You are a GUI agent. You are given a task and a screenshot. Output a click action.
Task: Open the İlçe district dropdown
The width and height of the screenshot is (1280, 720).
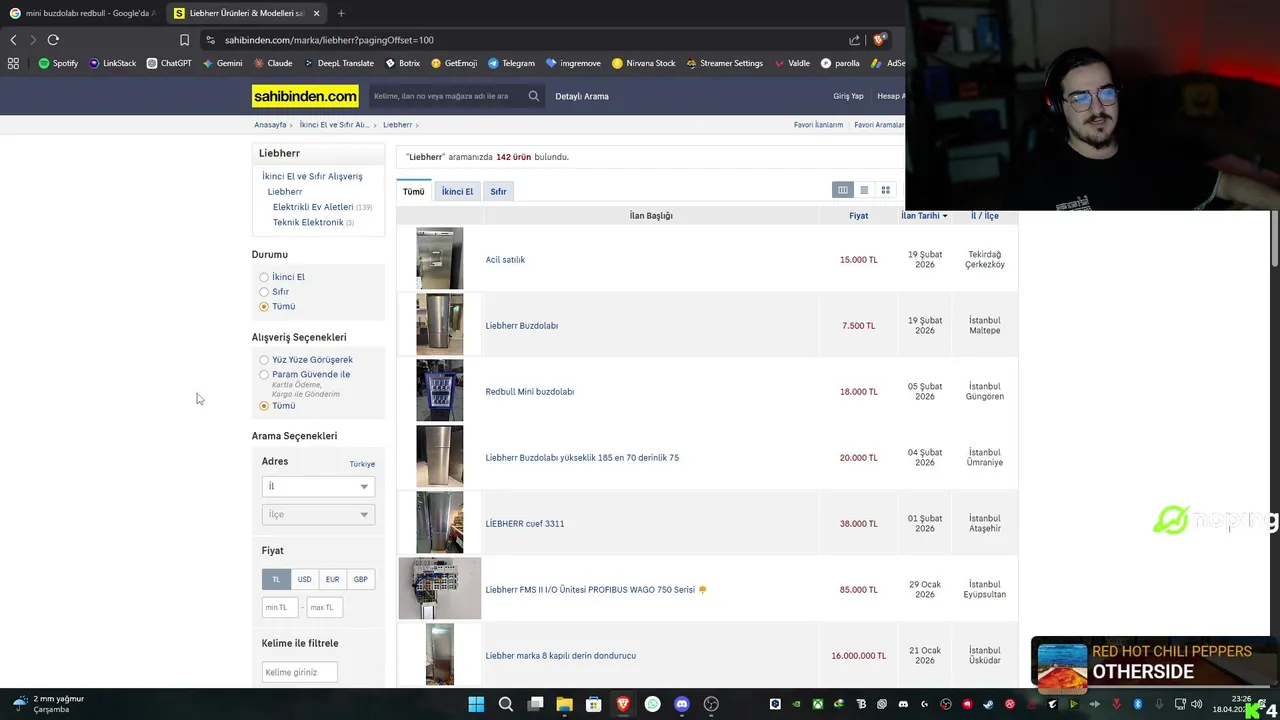click(x=318, y=514)
